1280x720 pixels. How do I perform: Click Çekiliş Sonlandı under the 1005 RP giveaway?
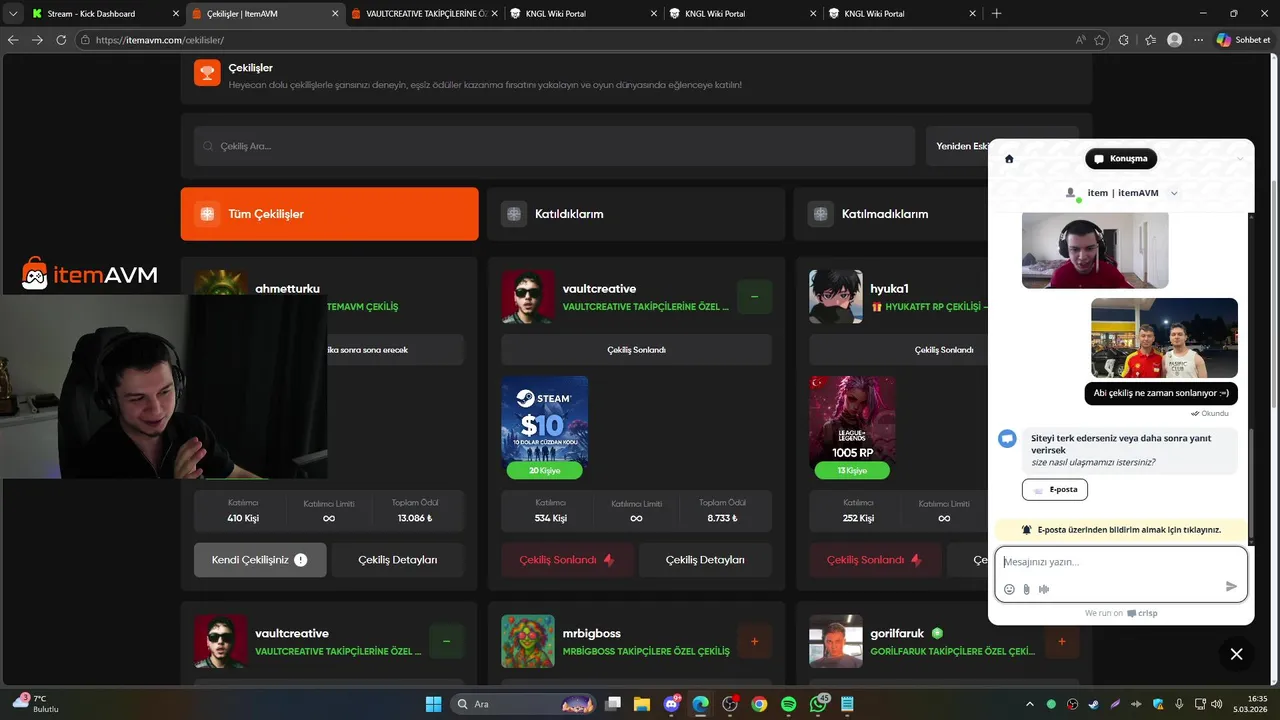coord(875,560)
